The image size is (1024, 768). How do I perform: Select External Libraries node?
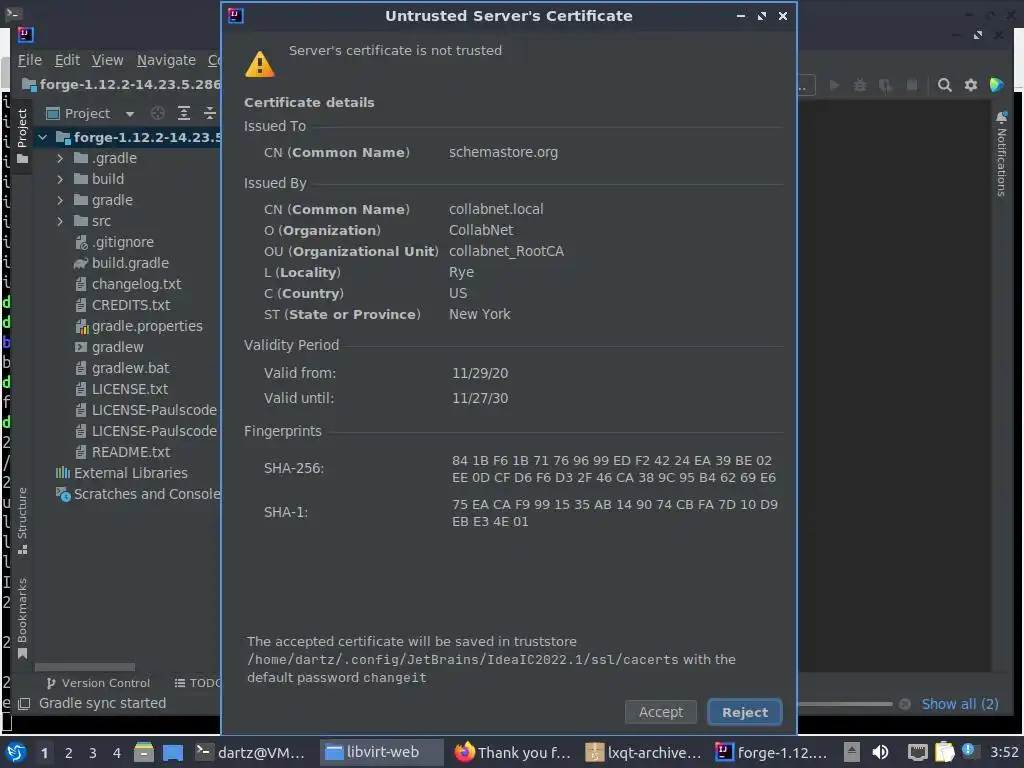coord(130,473)
